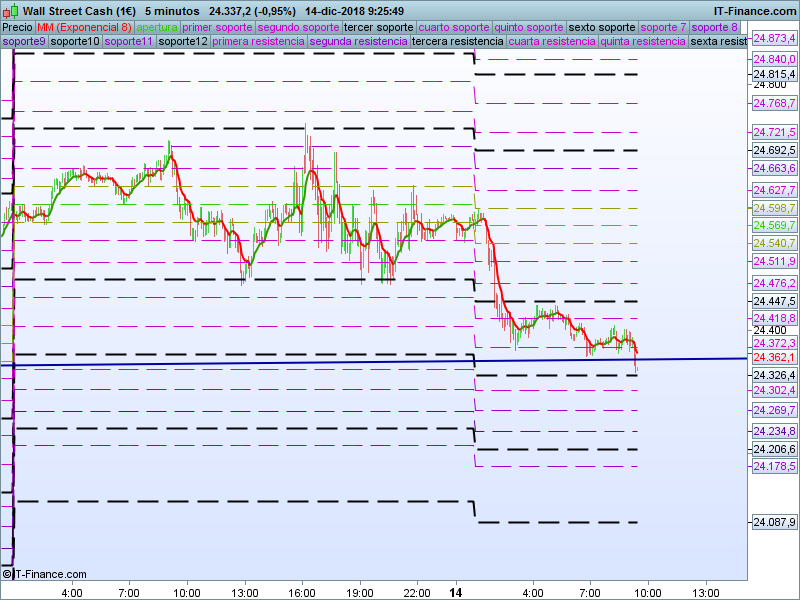This screenshot has height=600, width=800.
Task: Click the segunda resistencia label
Action: click(358, 41)
